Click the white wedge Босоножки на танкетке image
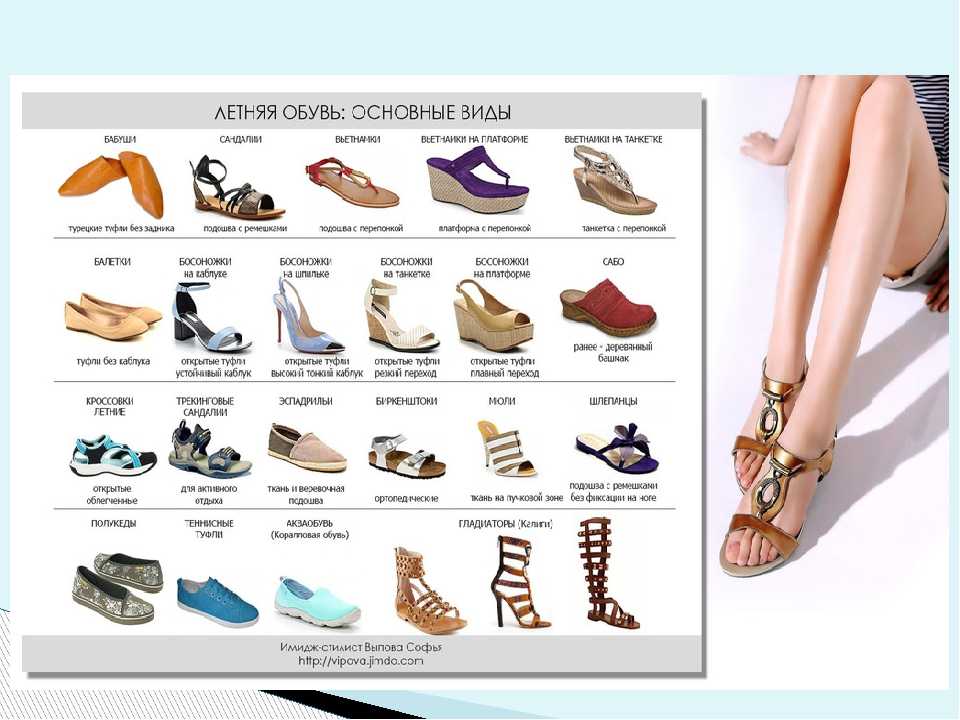Screen dimensions: 960x720 coord(401,315)
